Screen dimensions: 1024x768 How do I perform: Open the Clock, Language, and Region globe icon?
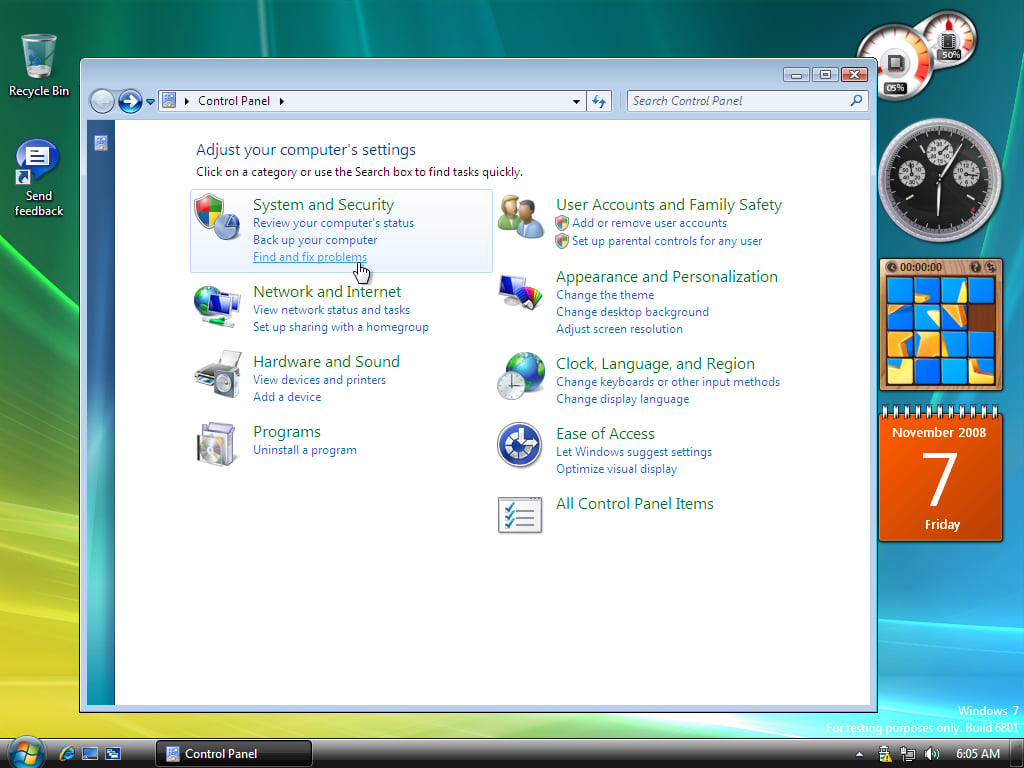click(x=520, y=376)
